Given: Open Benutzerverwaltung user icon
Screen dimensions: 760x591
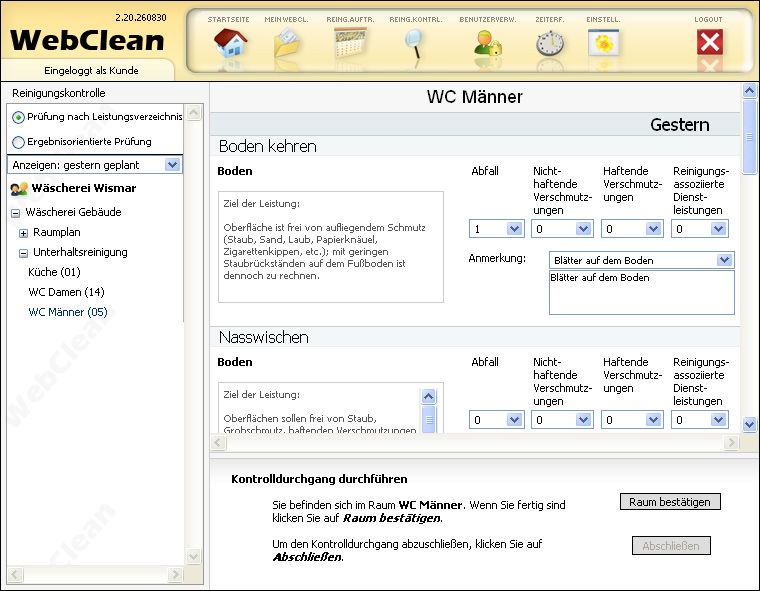Looking at the screenshot, I should click(487, 43).
